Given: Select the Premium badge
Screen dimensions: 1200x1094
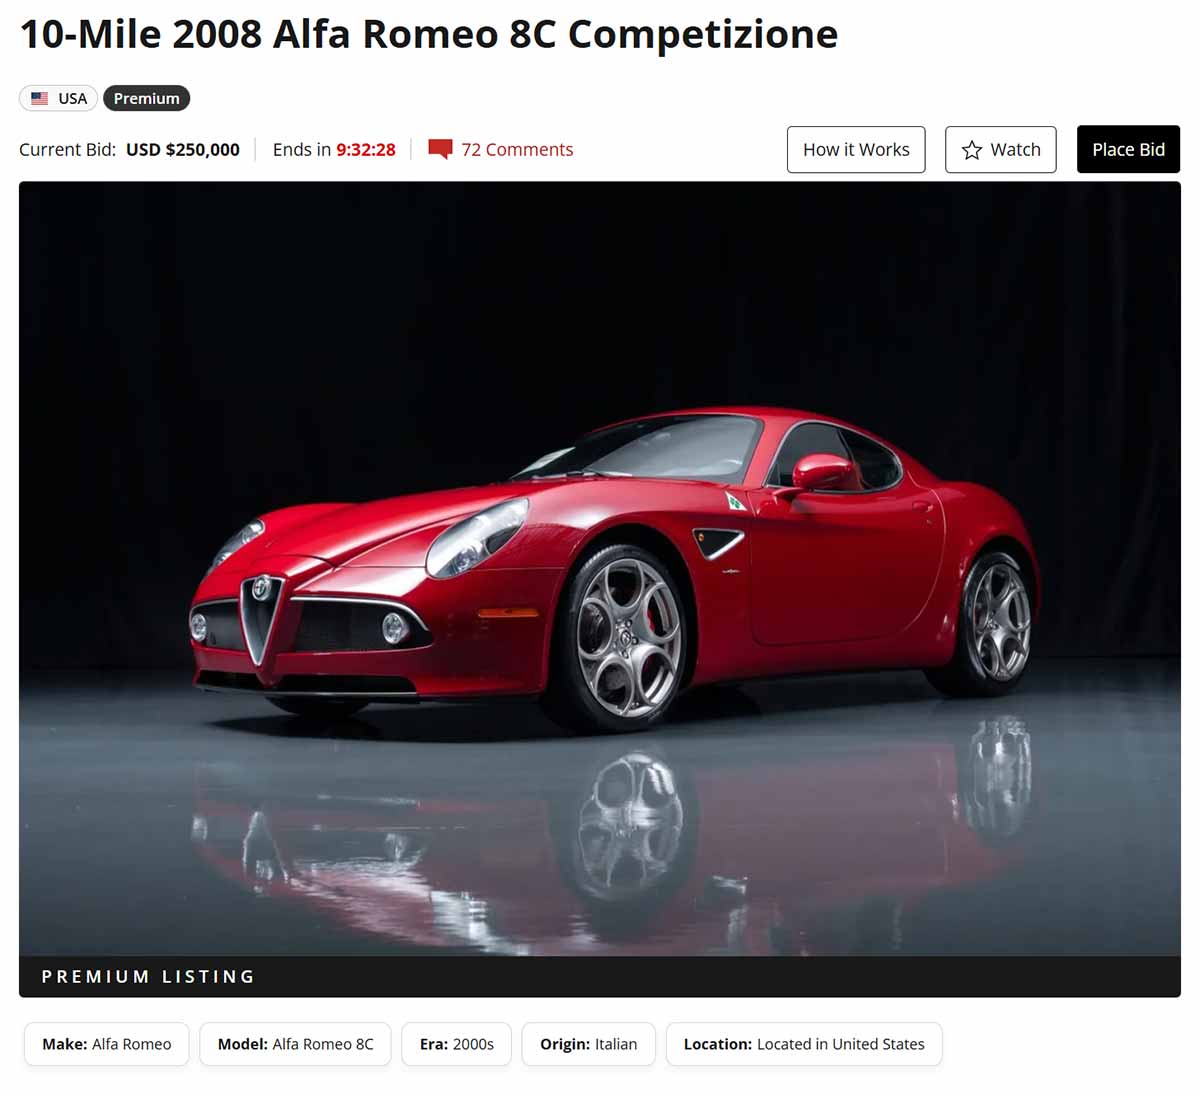Looking at the screenshot, I should coord(146,98).
